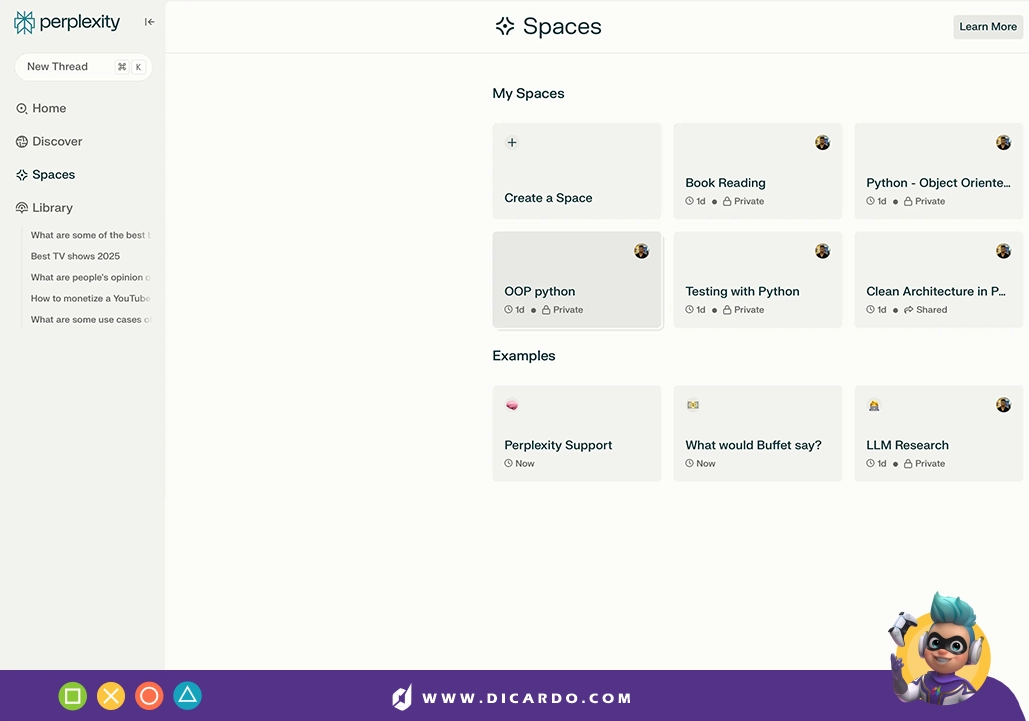The height and width of the screenshot is (721, 1029).
Task: Click the blue triangle button in banner
Action: point(188,696)
